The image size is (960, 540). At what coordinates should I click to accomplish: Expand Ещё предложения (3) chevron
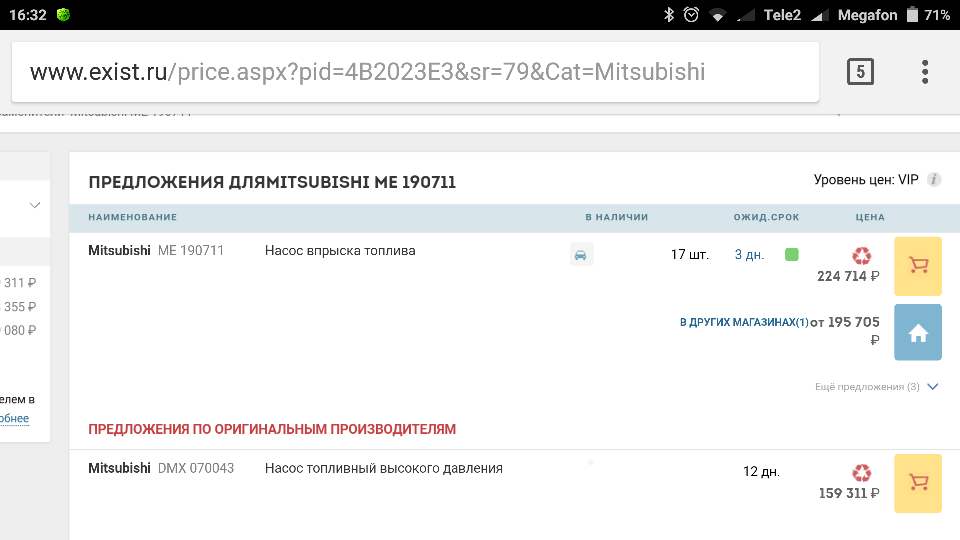click(x=932, y=386)
